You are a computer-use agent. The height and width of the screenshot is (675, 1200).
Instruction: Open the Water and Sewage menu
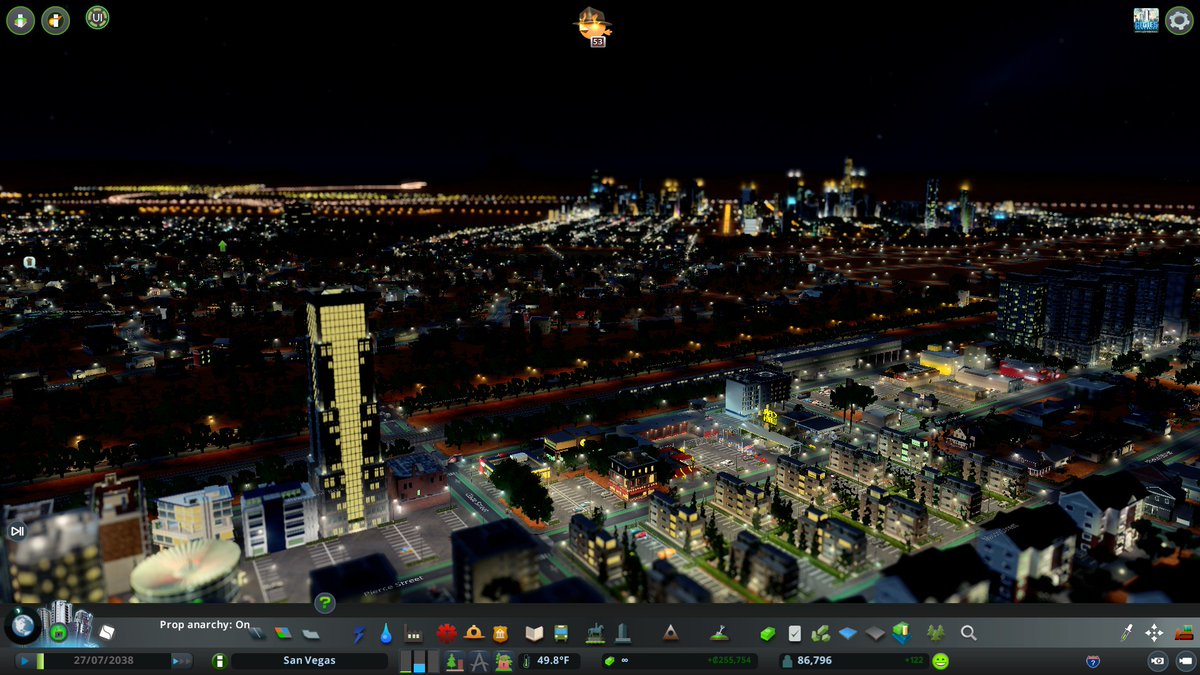tap(386, 633)
